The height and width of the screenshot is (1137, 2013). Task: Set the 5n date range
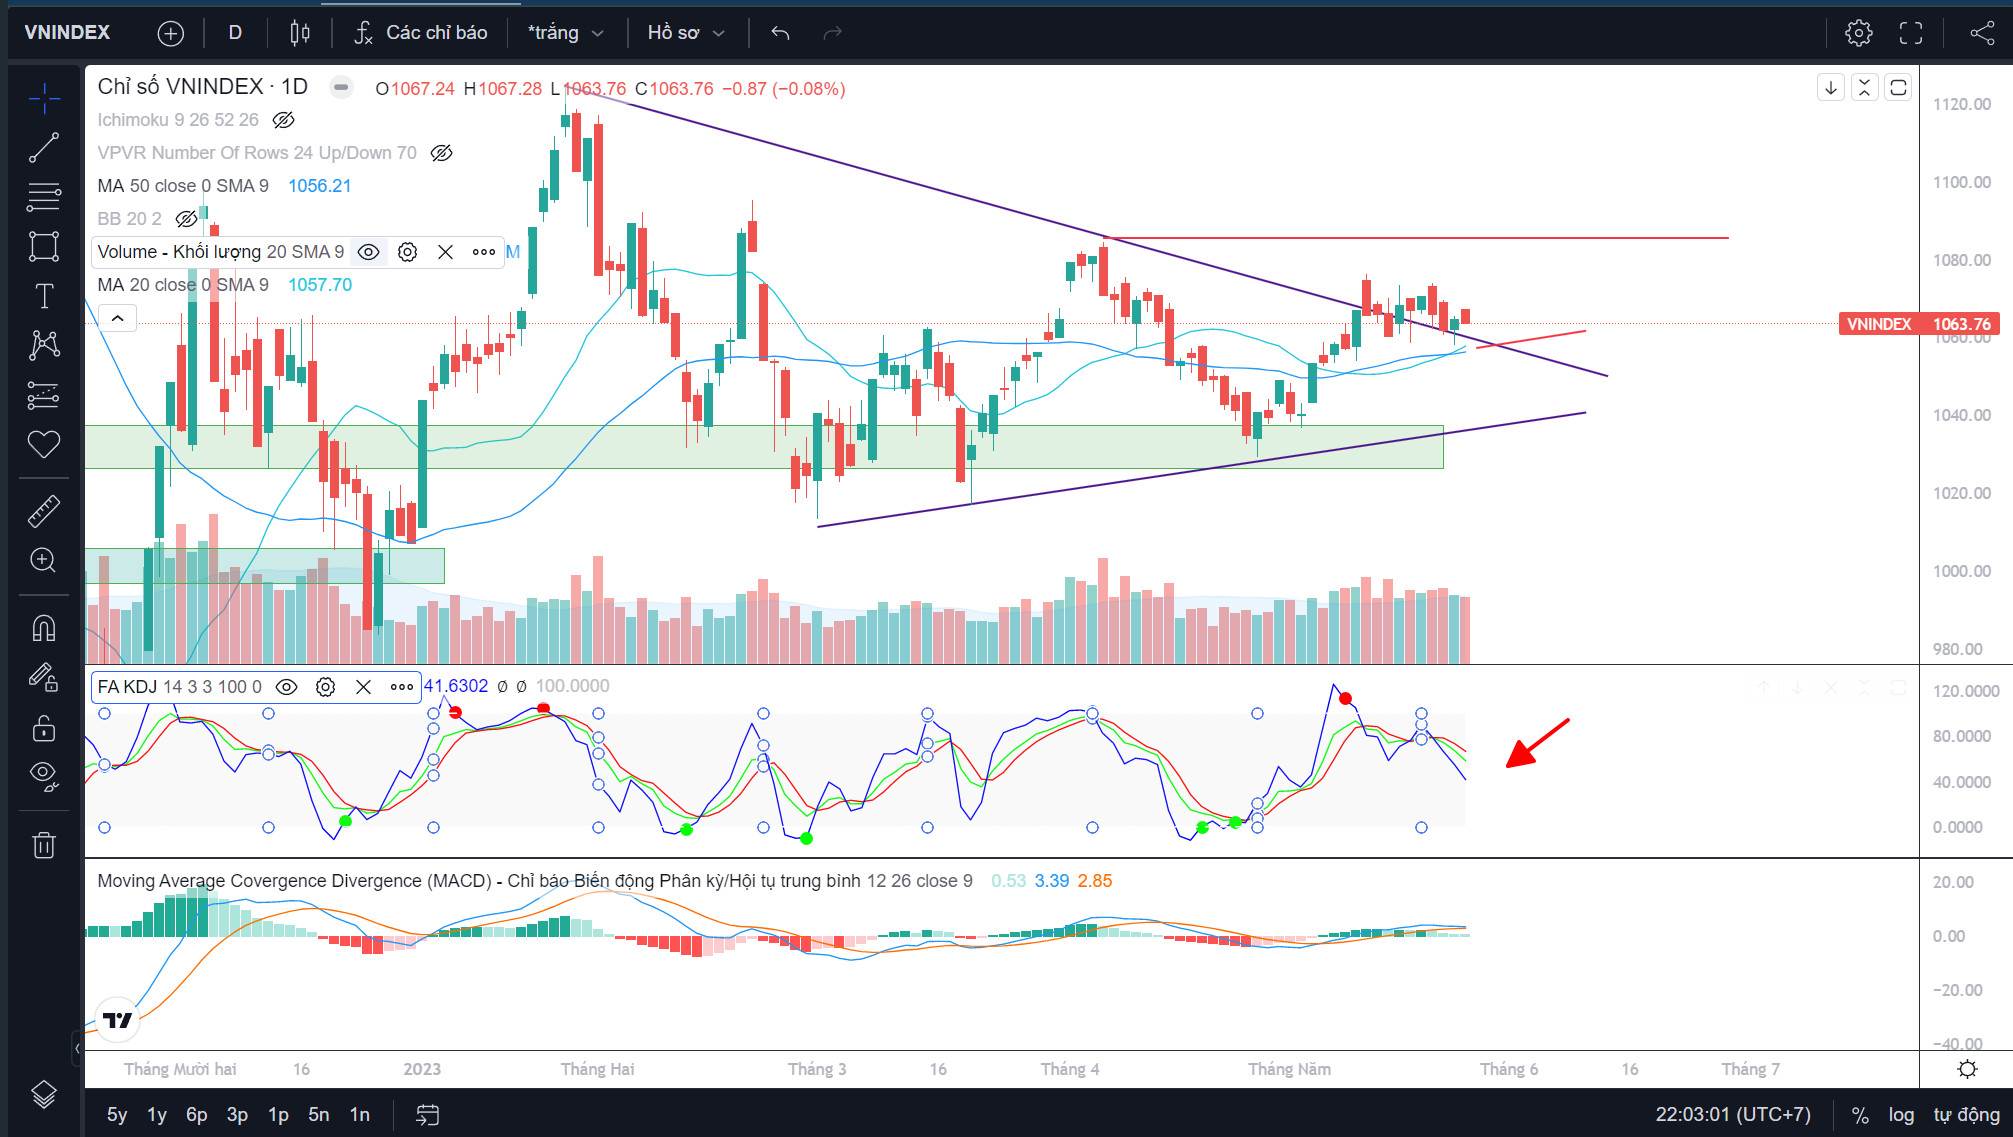click(319, 1114)
